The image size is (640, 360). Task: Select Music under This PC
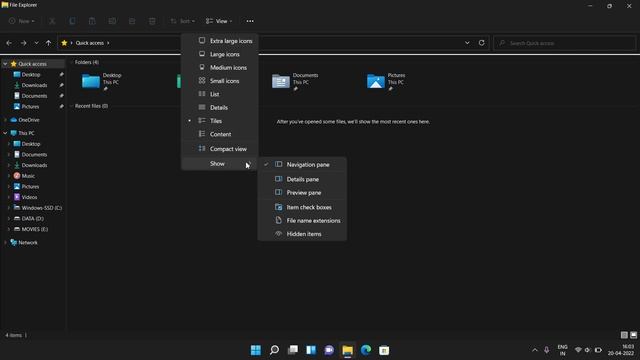click(28, 176)
